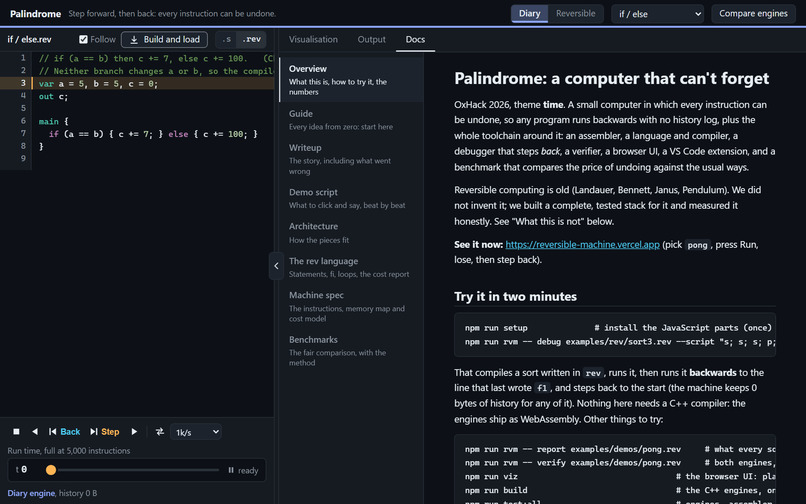The image size is (806, 504).
Task: Click the run forward play icon
Action: pyautogui.click(x=134, y=431)
